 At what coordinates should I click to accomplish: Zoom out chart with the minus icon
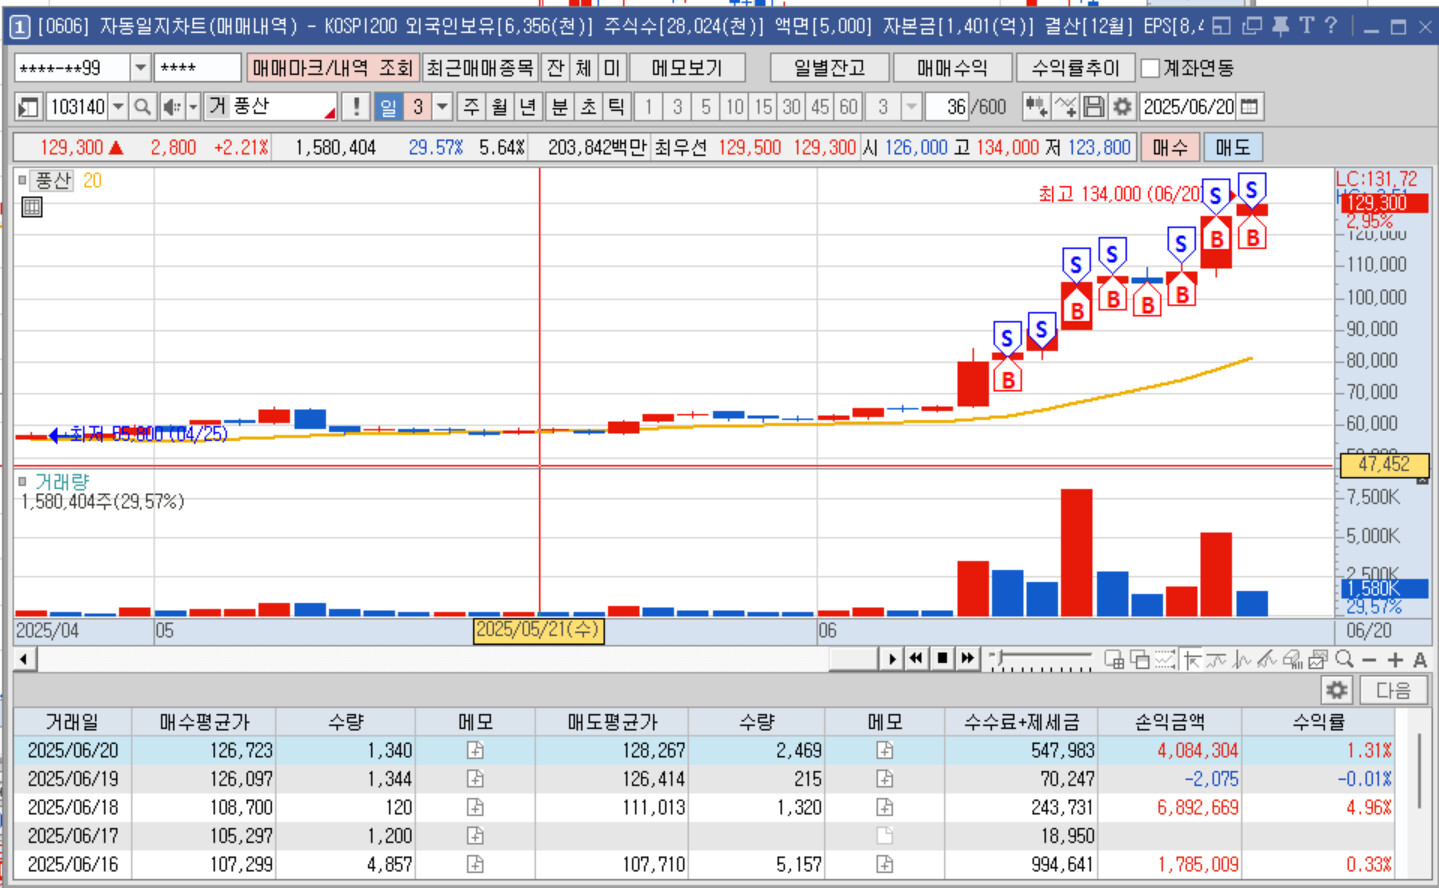coord(1370,660)
